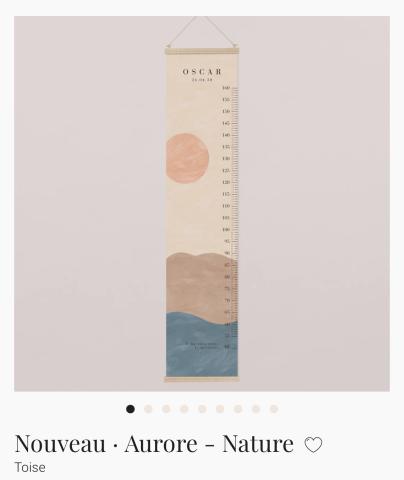Open the eighth carousel image dot
Viewport: 404px width, 480px height.
pyautogui.click(x=256, y=409)
